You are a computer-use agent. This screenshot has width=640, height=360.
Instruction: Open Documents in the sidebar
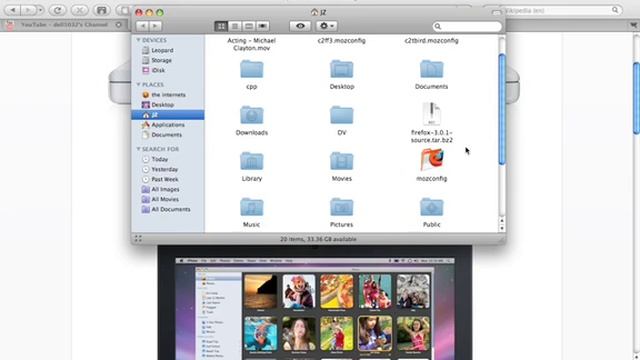pyautogui.click(x=168, y=135)
